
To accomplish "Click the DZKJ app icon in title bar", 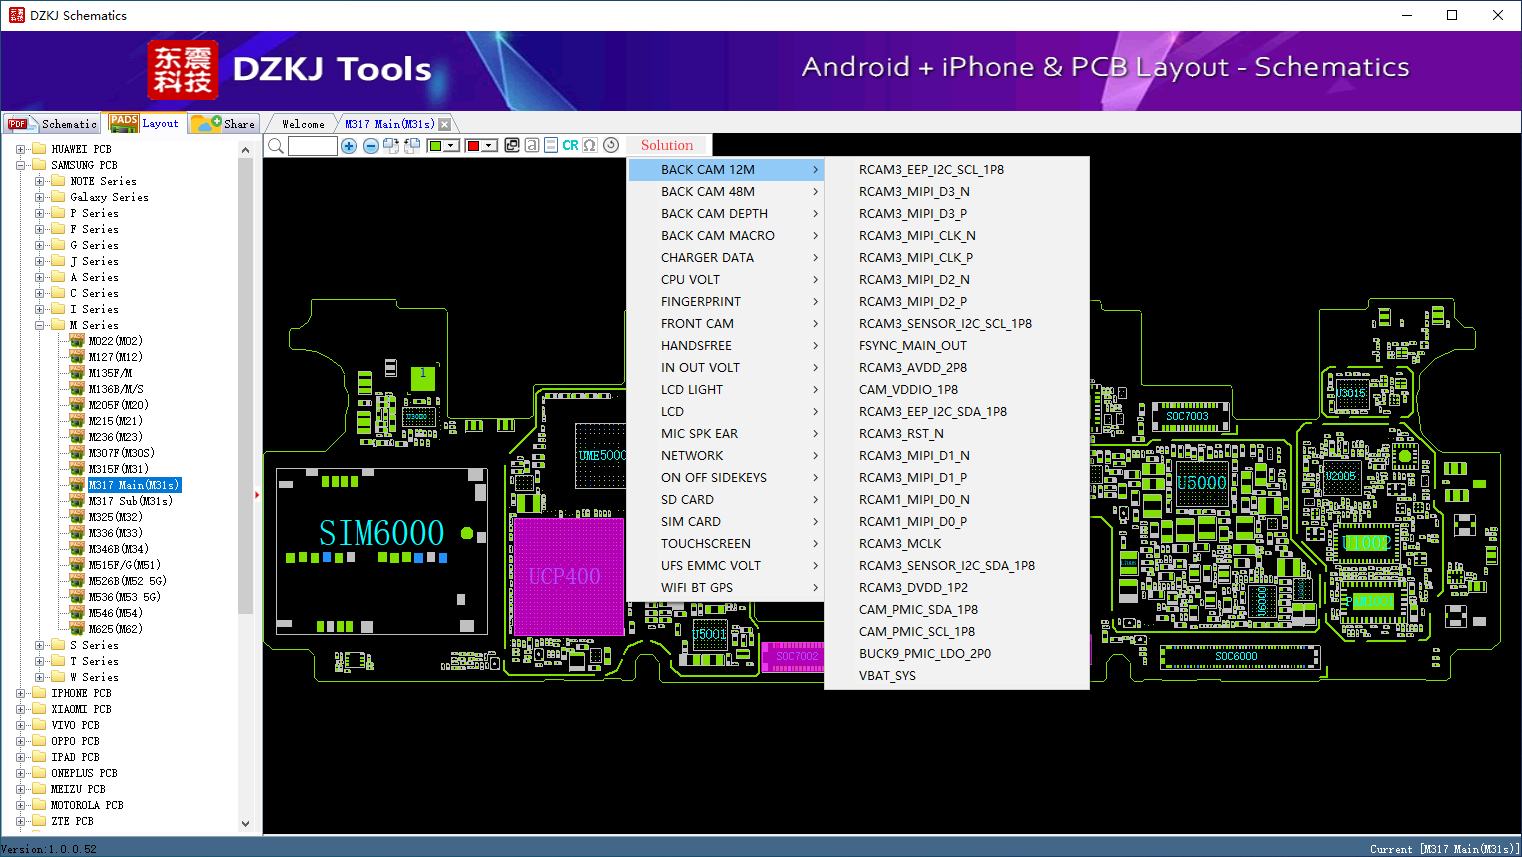I will [16, 15].
